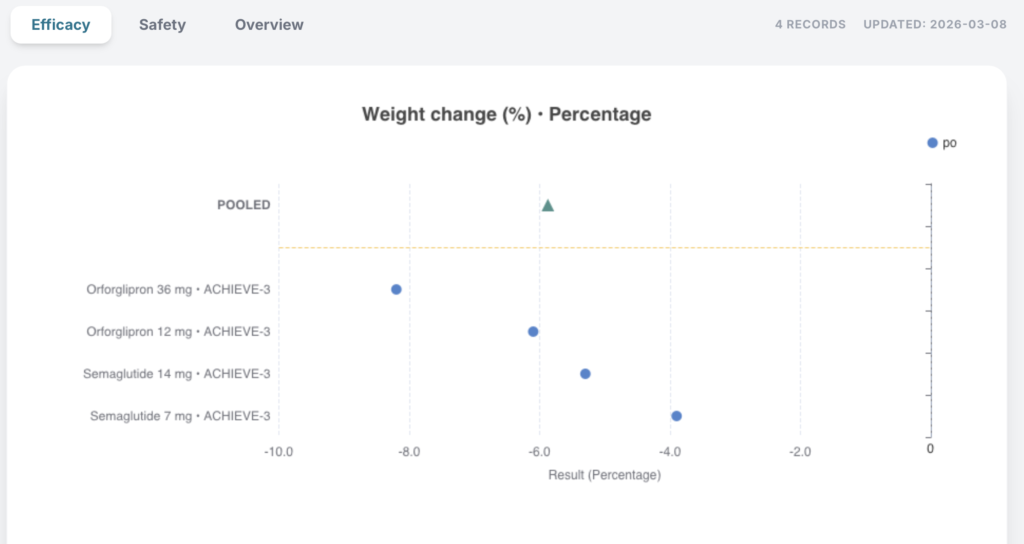Open the Safety tab

click(162, 25)
